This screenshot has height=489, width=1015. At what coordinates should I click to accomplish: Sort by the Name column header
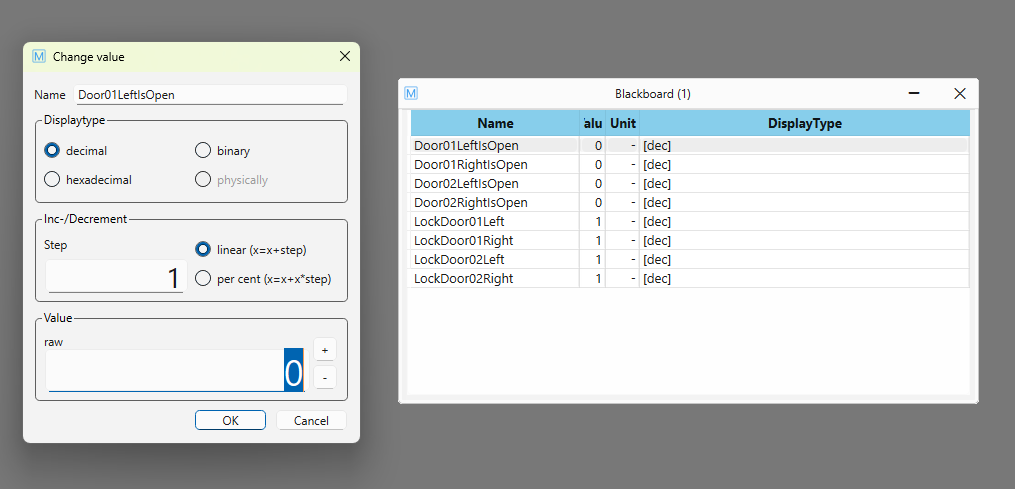coord(495,124)
